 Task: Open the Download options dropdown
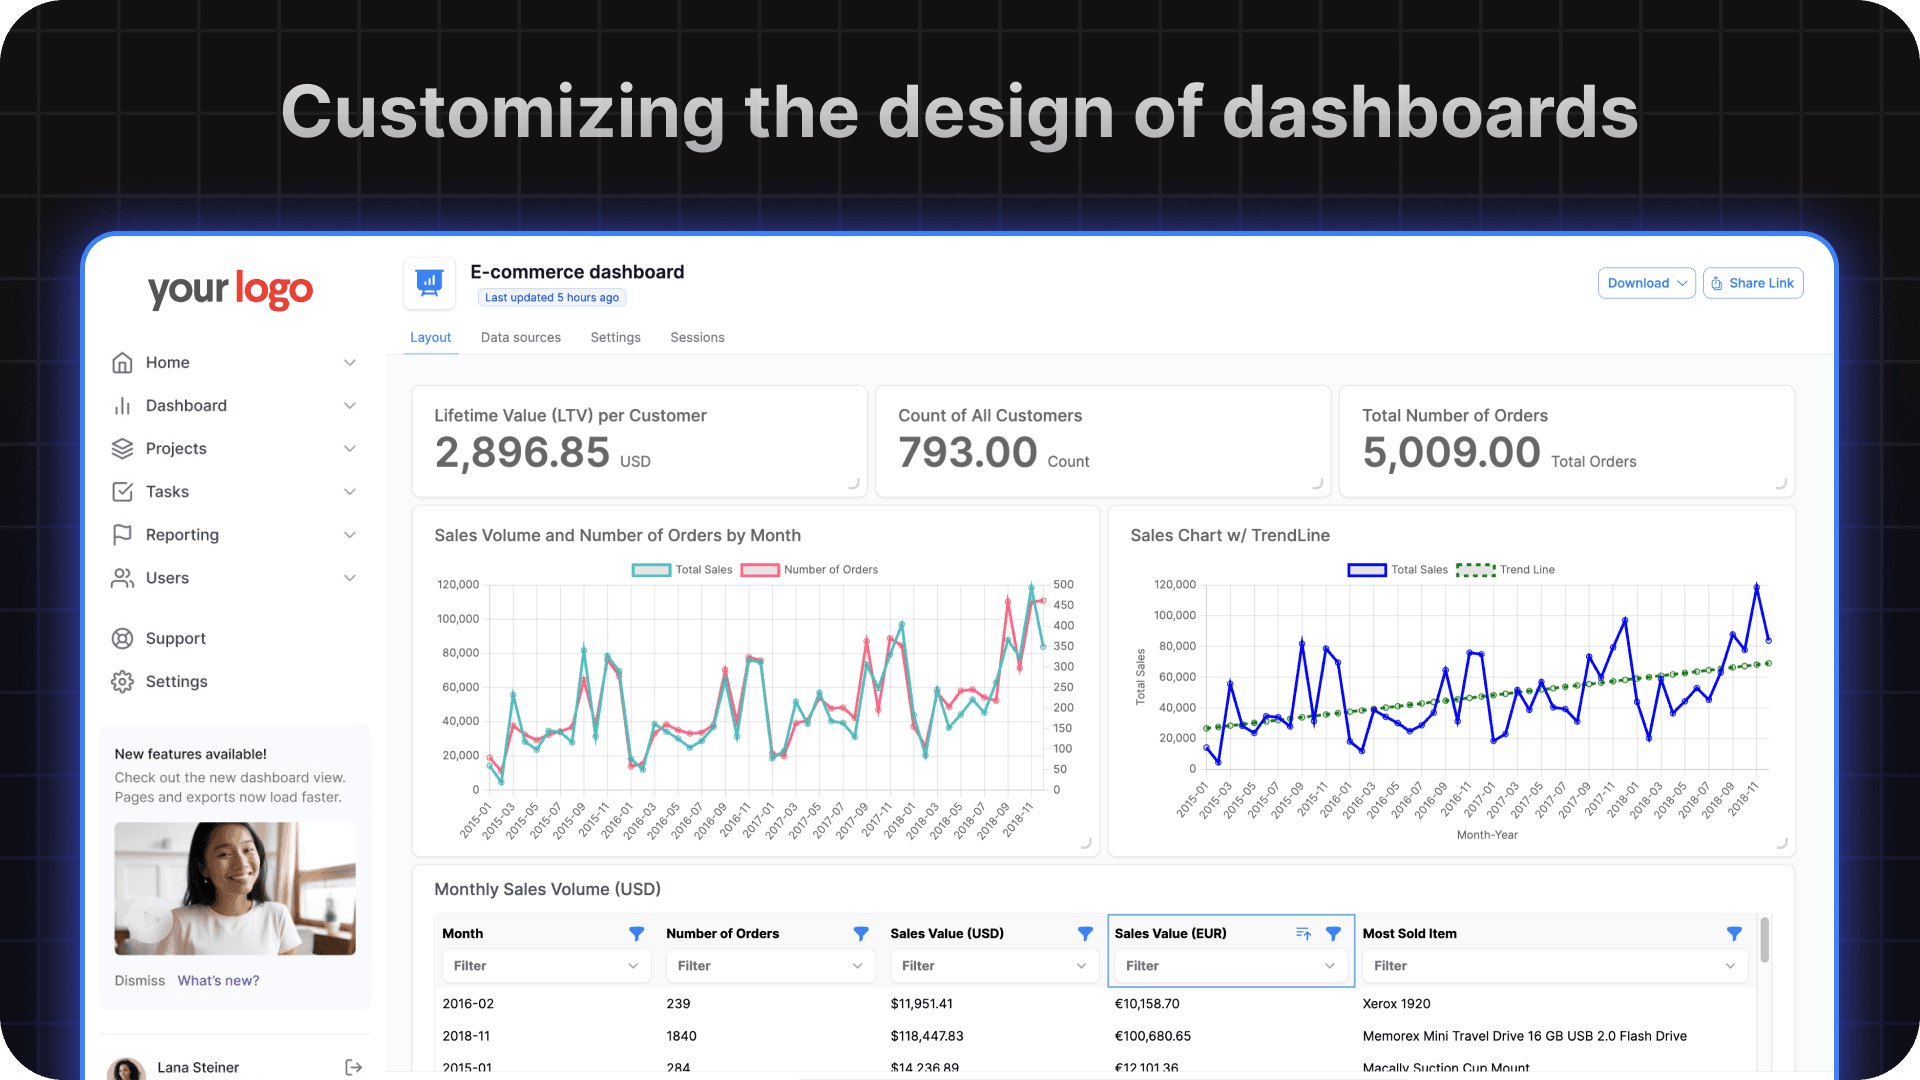1646,283
